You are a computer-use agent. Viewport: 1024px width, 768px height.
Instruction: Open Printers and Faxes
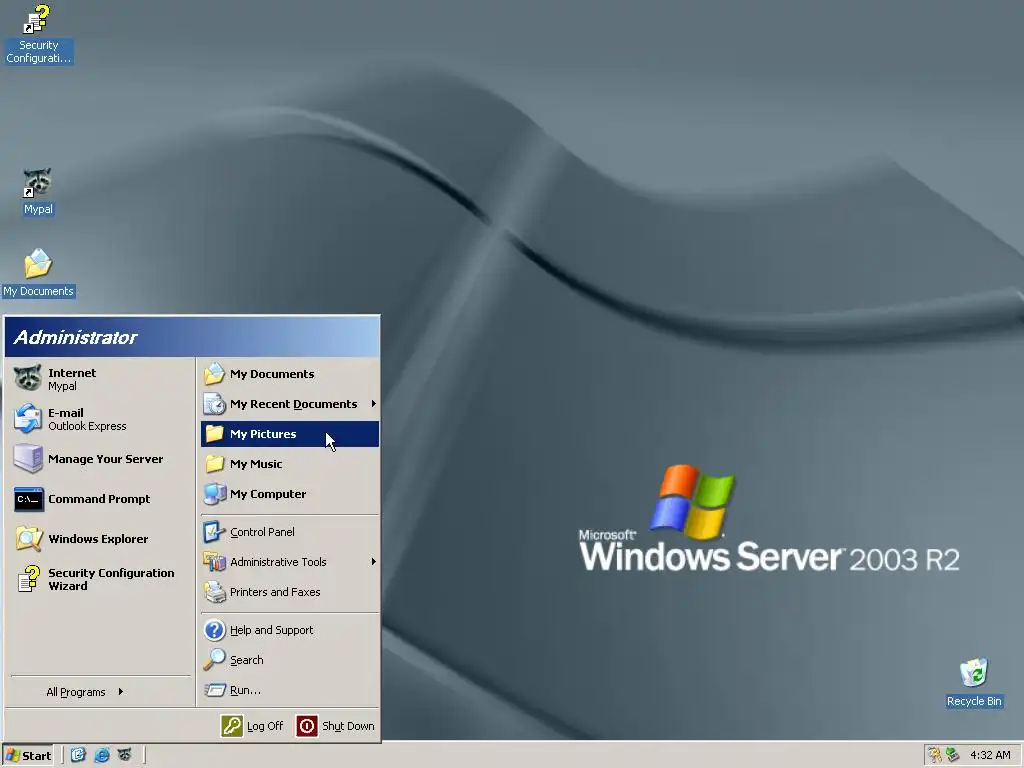290,592
